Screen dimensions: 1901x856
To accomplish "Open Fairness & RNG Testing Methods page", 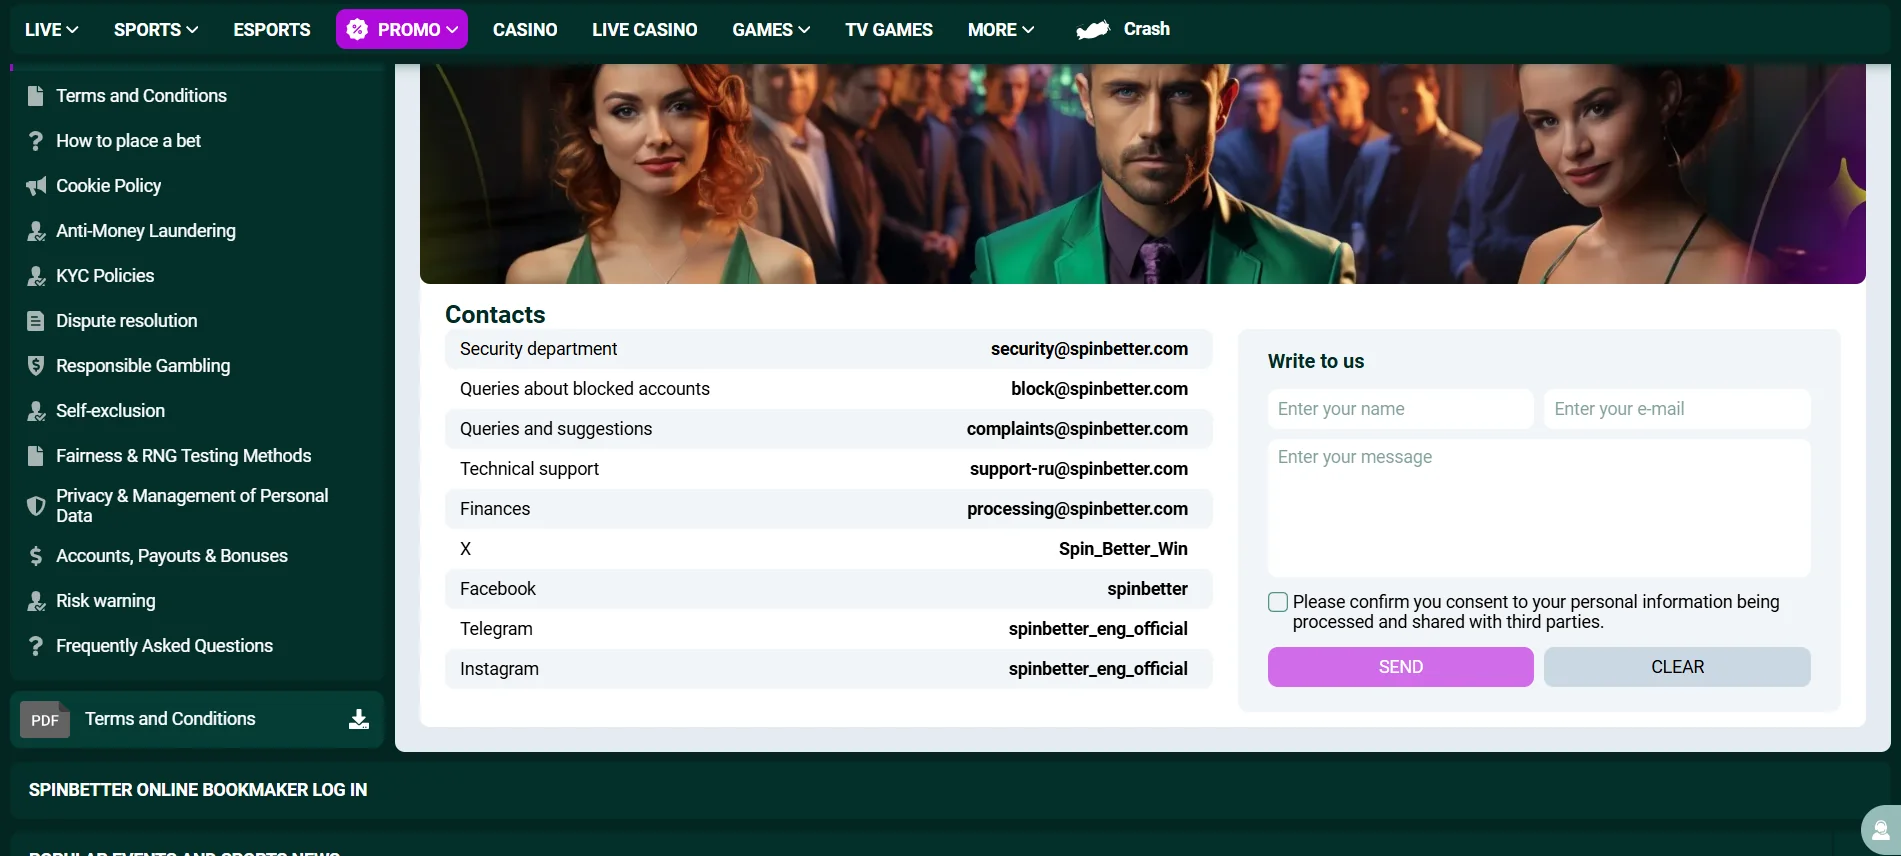I will (183, 456).
